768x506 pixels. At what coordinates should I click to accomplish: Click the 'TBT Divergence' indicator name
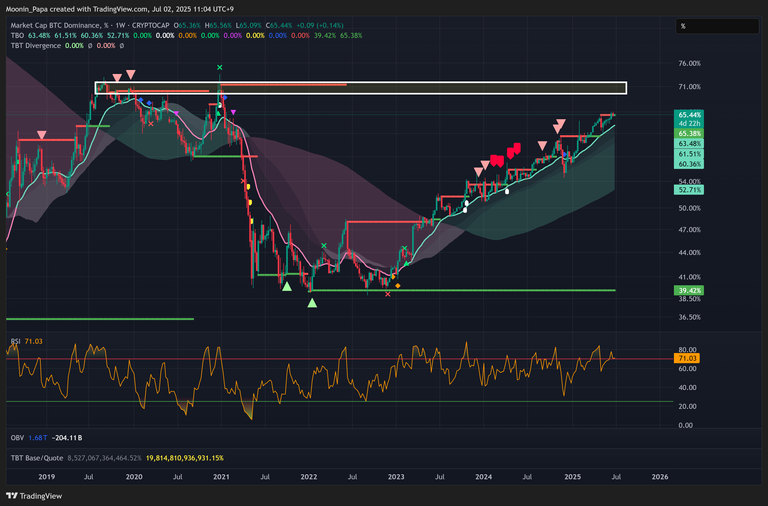(x=36, y=46)
